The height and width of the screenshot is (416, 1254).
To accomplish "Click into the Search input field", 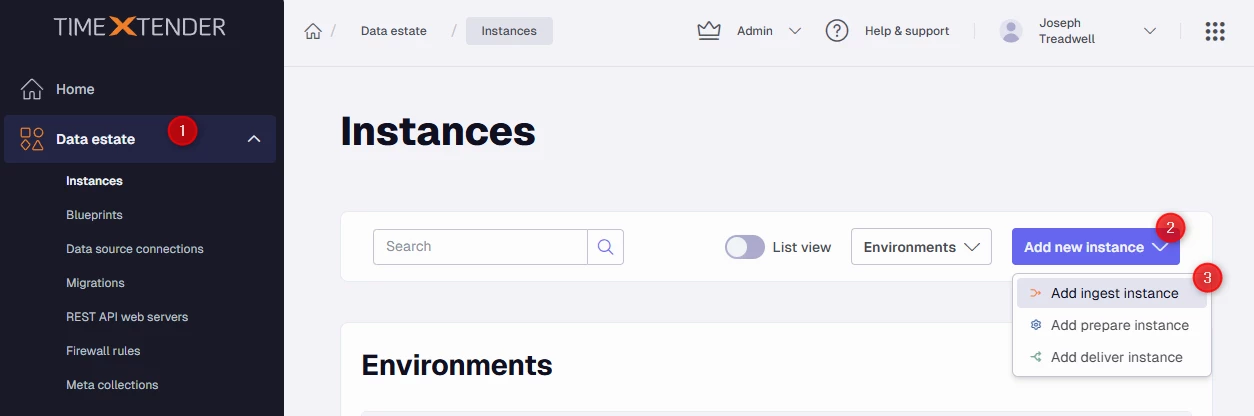I will click(x=480, y=247).
